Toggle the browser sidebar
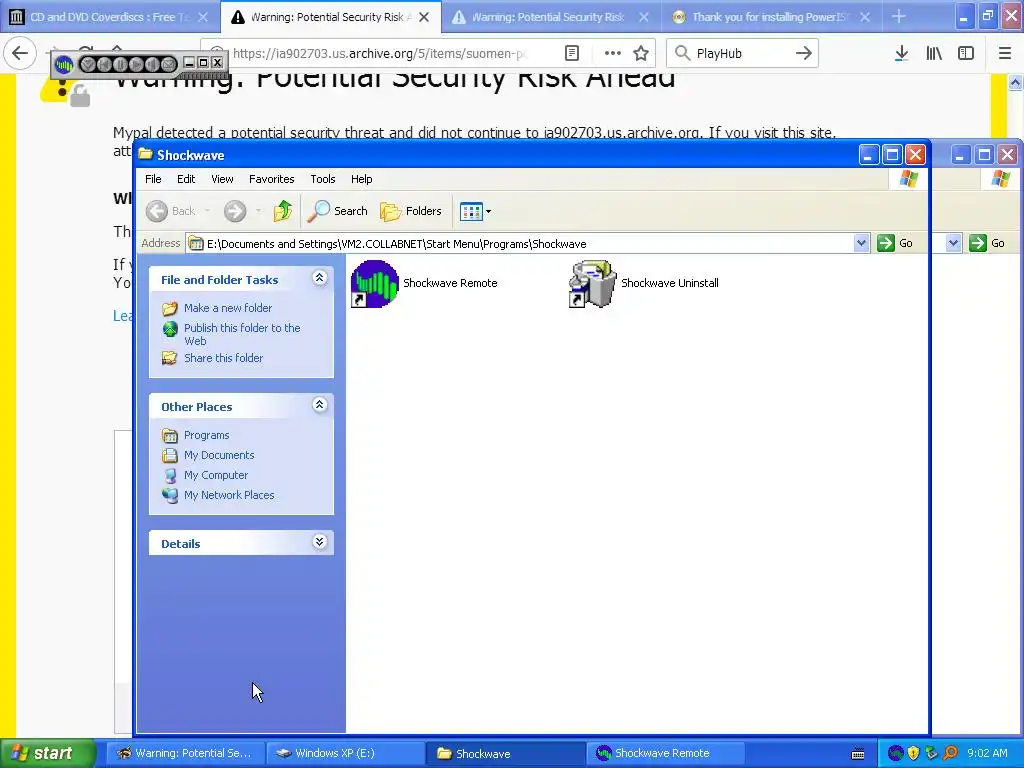 (966, 53)
